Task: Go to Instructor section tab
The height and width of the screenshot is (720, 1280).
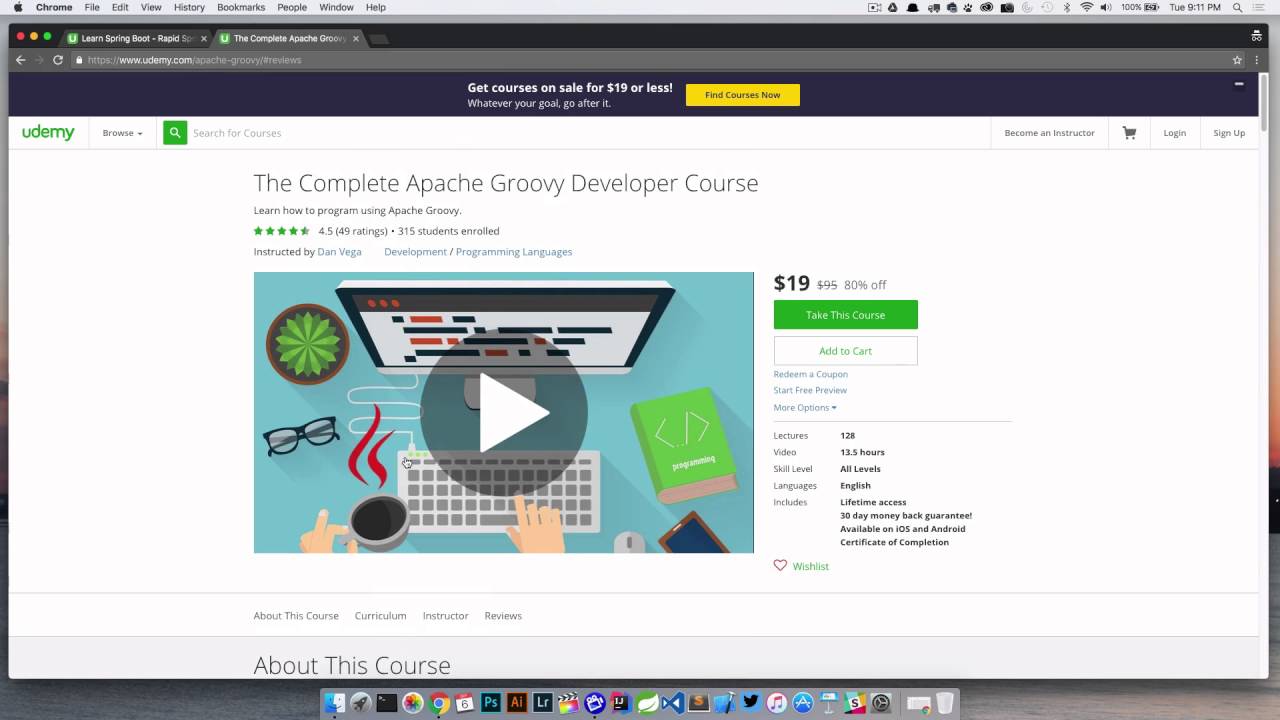Action: point(445,615)
